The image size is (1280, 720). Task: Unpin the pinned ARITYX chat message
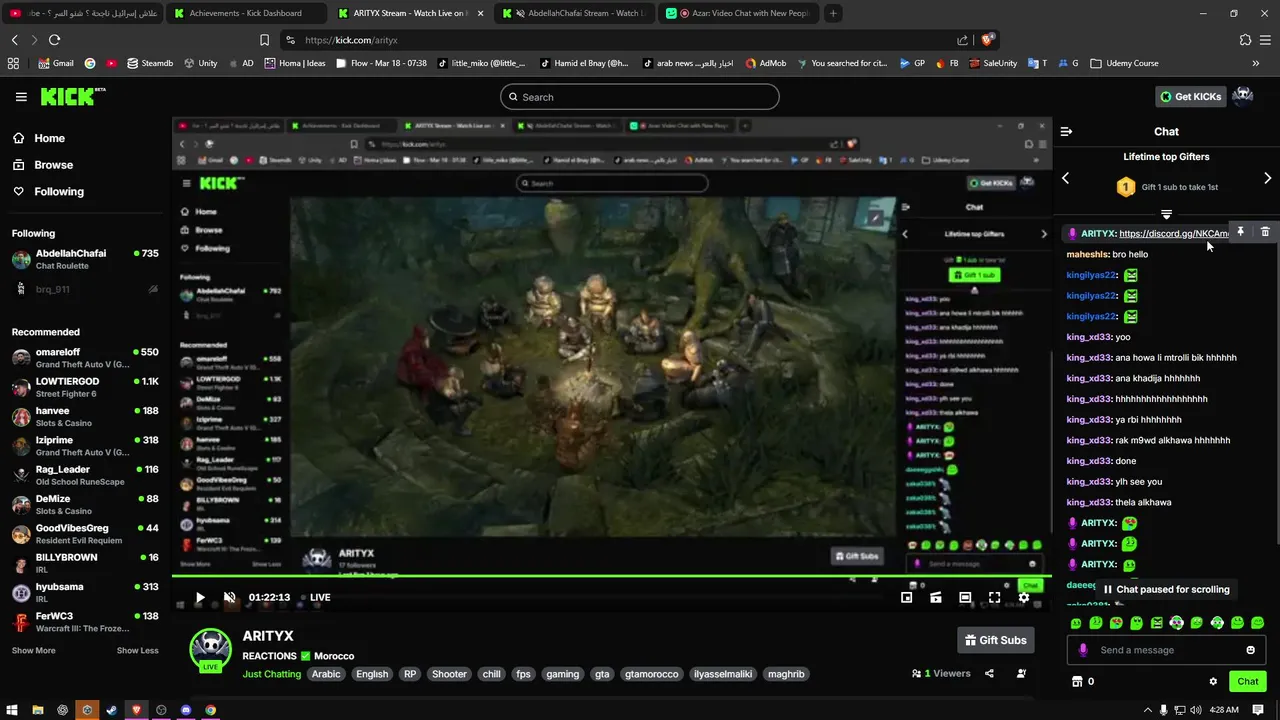tap(1240, 232)
